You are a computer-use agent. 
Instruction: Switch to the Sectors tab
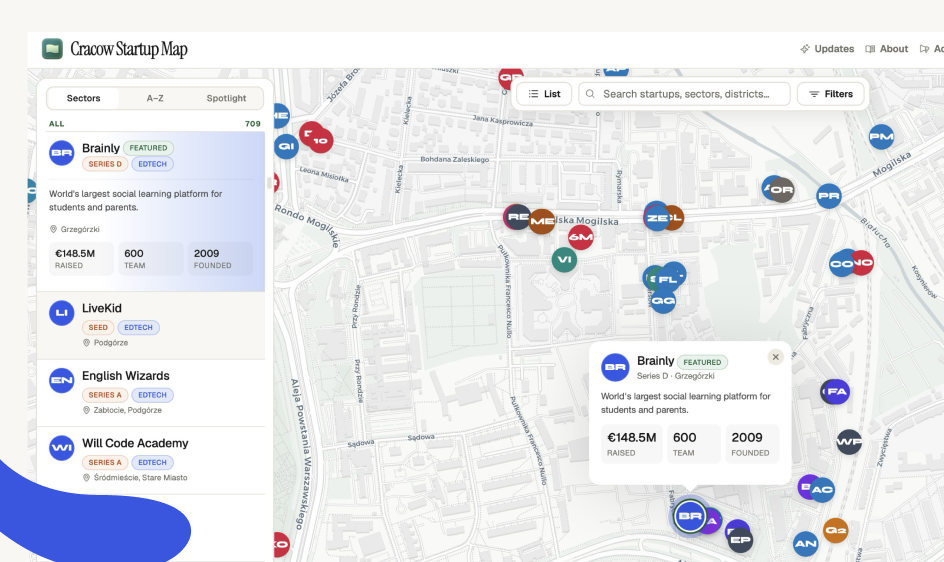(83, 98)
